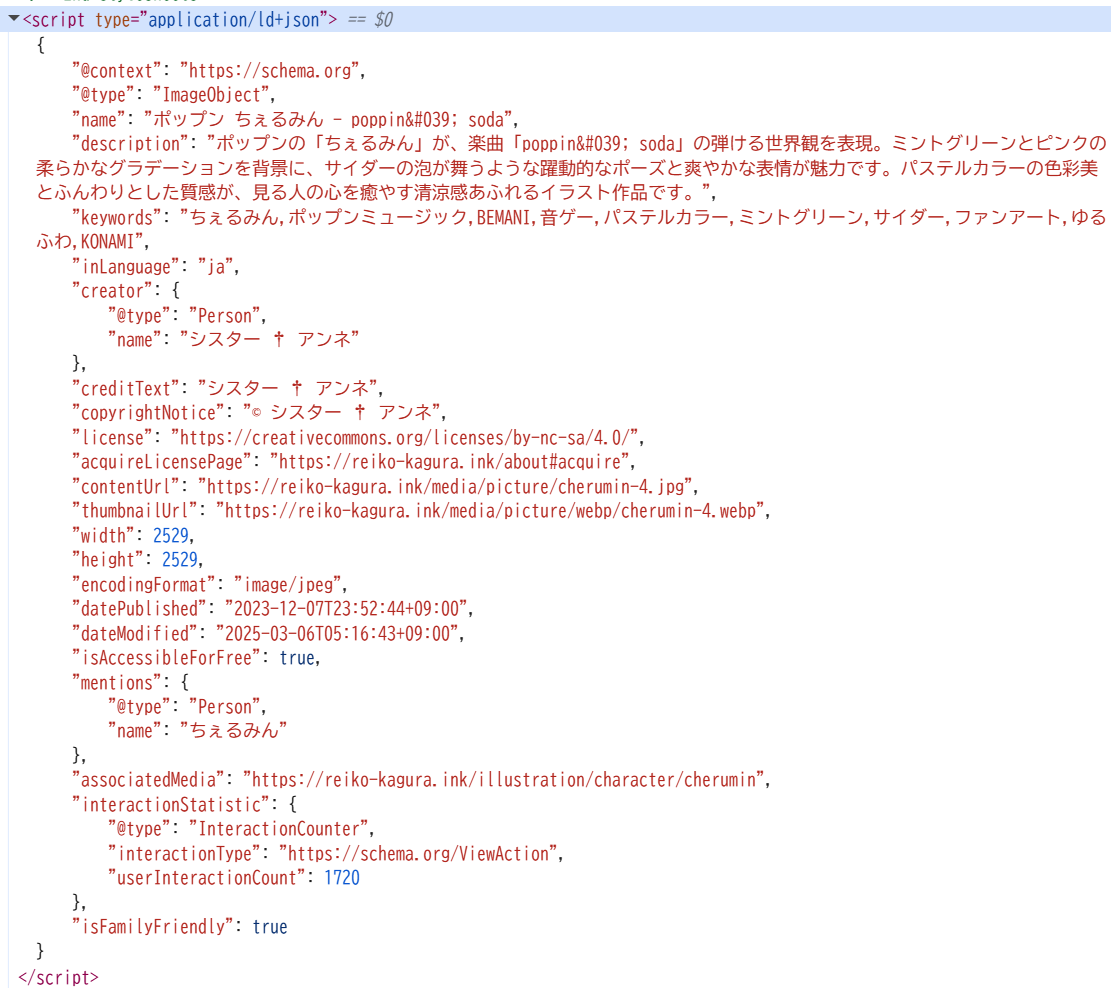Click the "https://schema.org" context value
The height and width of the screenshot is (988, 1111).
coord(270,71)
